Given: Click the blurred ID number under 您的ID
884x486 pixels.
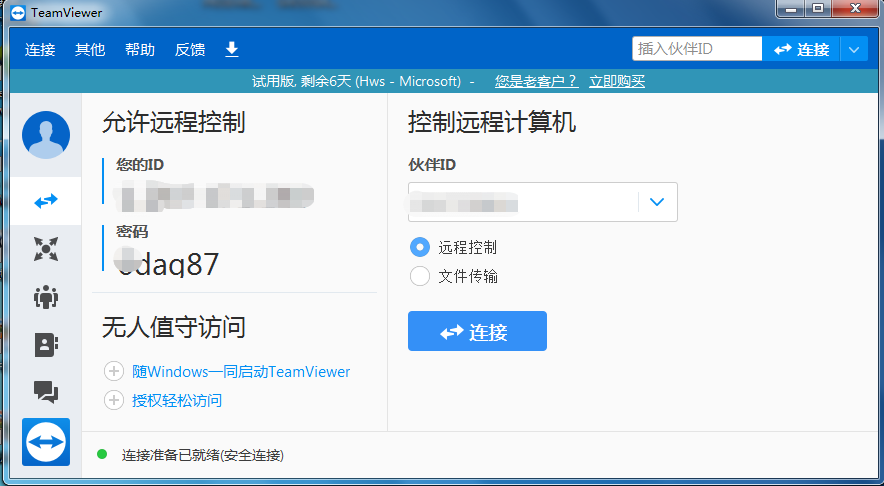Looking at the screenshot, I should click(x=213, y=196).
